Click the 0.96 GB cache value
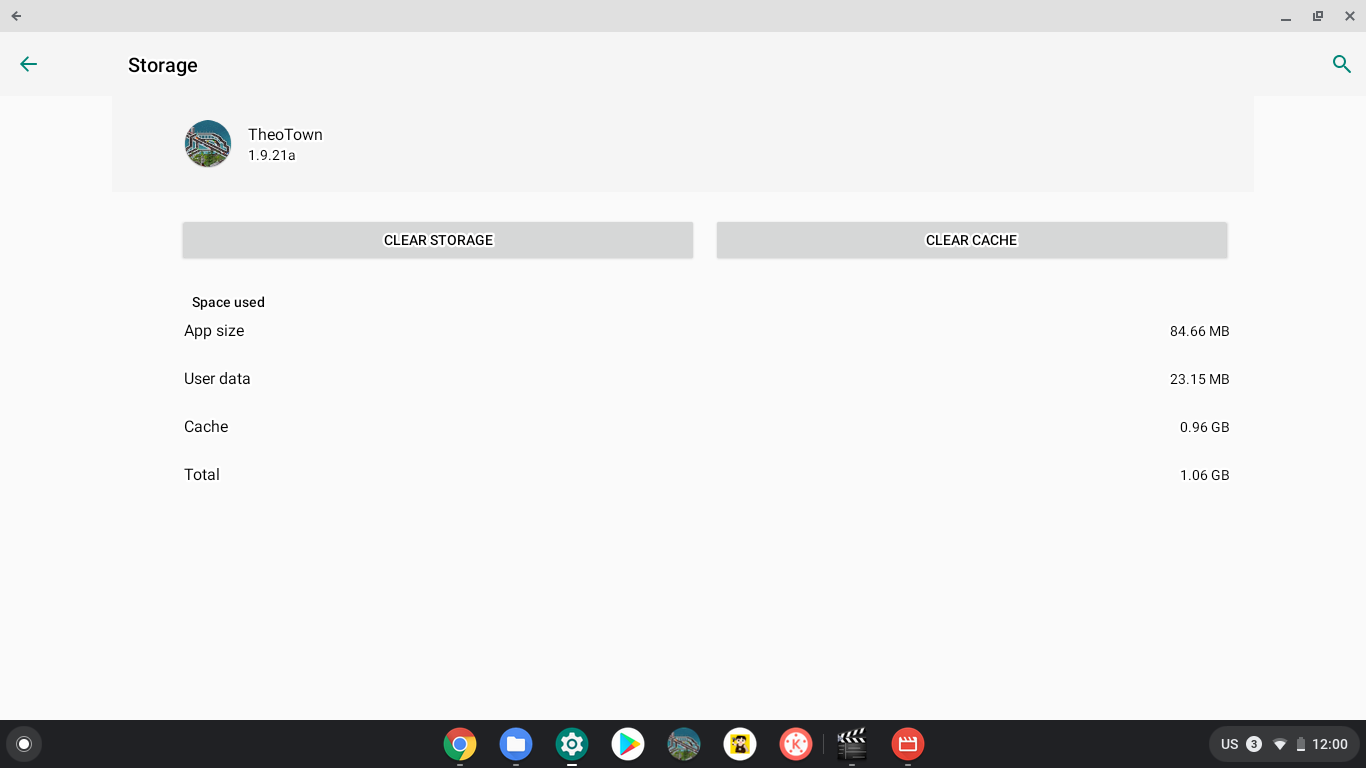Viewport: 1366px width, 768px height. (x=1204, y=427)
